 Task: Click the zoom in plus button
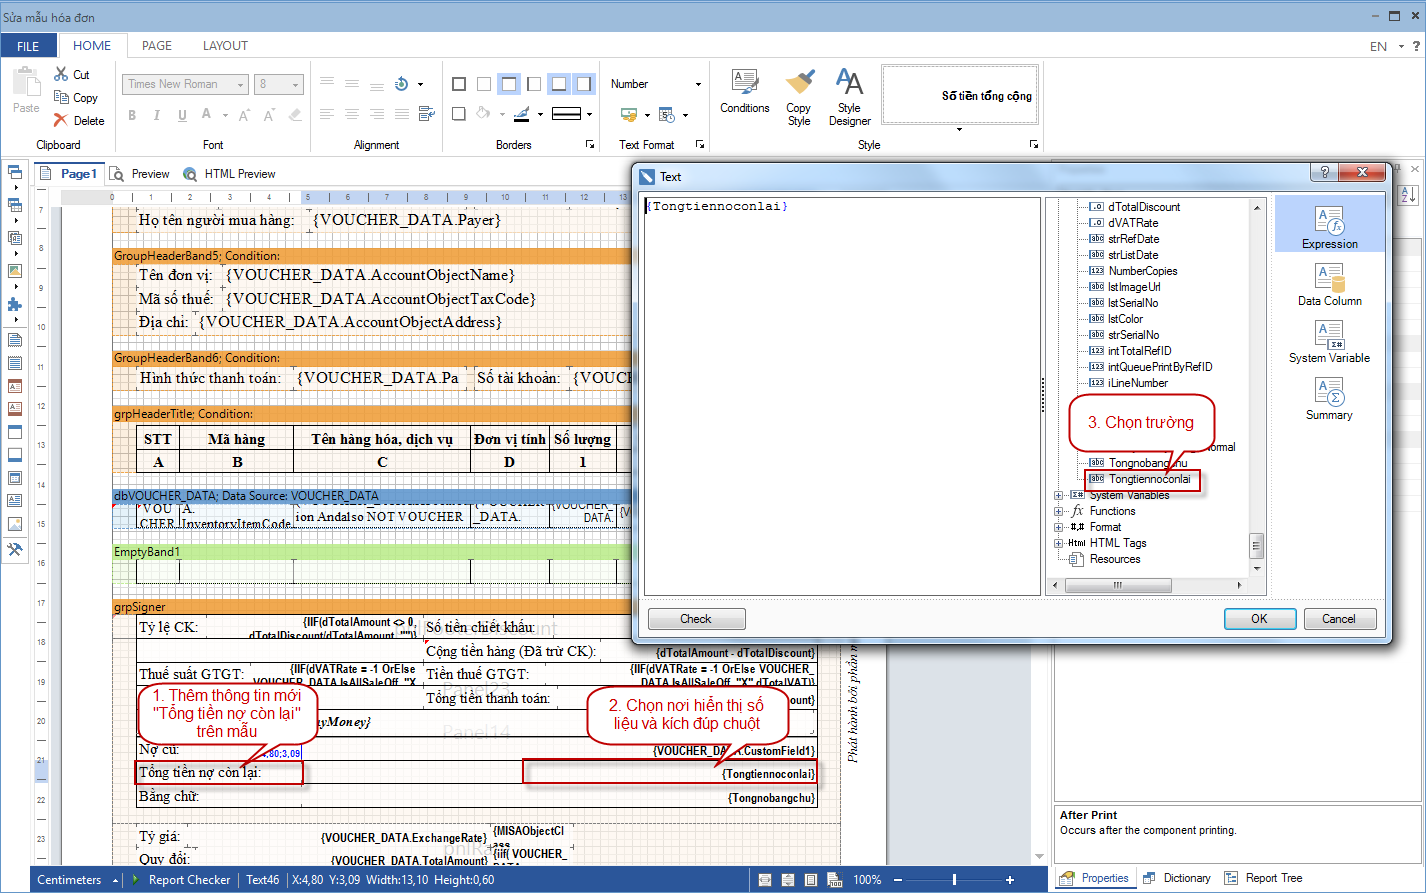pos(1010,880)
